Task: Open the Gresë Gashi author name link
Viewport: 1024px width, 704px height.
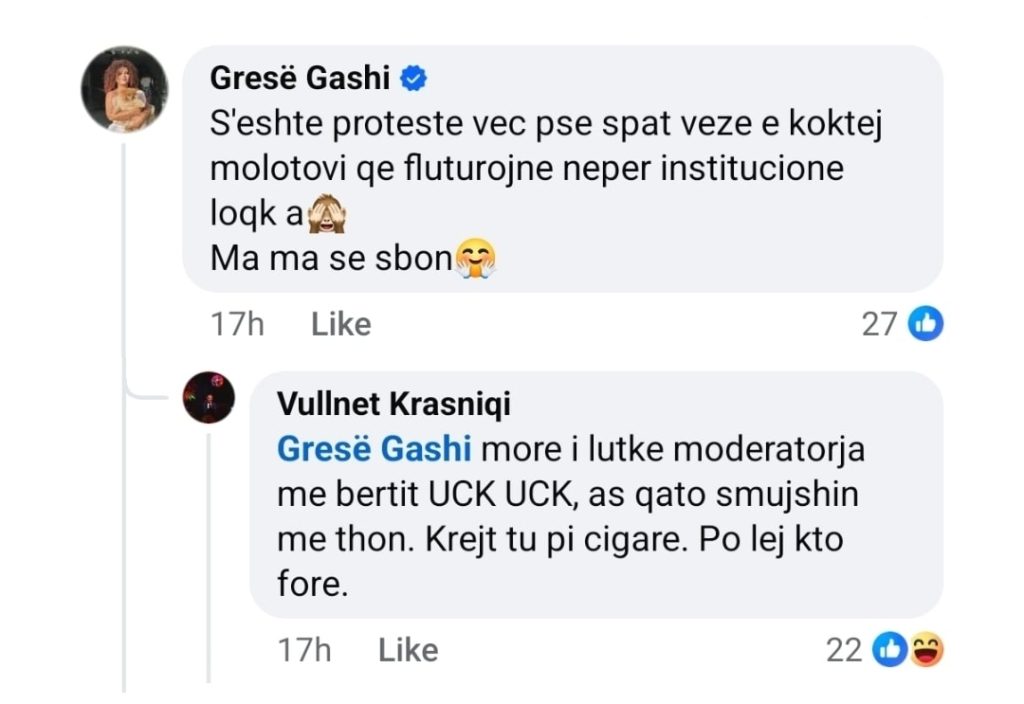Action: click(x=302, y=77)
